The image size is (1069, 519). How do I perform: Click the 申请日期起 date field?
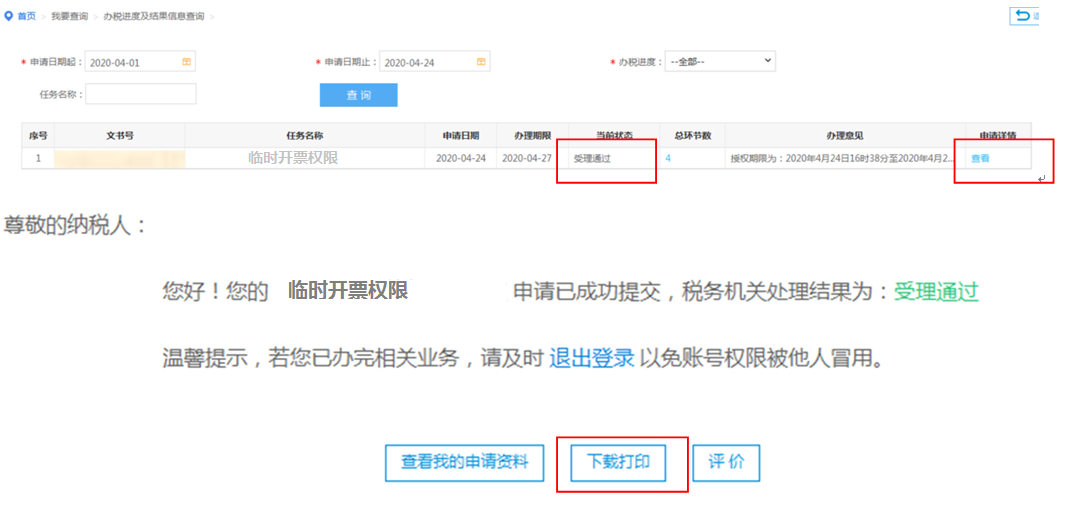(x=140, y=61)
